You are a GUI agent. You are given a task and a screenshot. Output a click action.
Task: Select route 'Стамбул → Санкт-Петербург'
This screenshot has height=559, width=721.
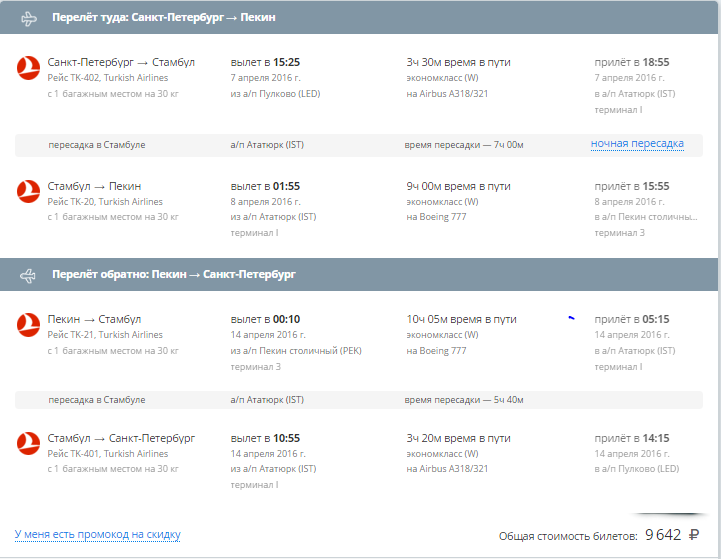[x=121, y=438]
